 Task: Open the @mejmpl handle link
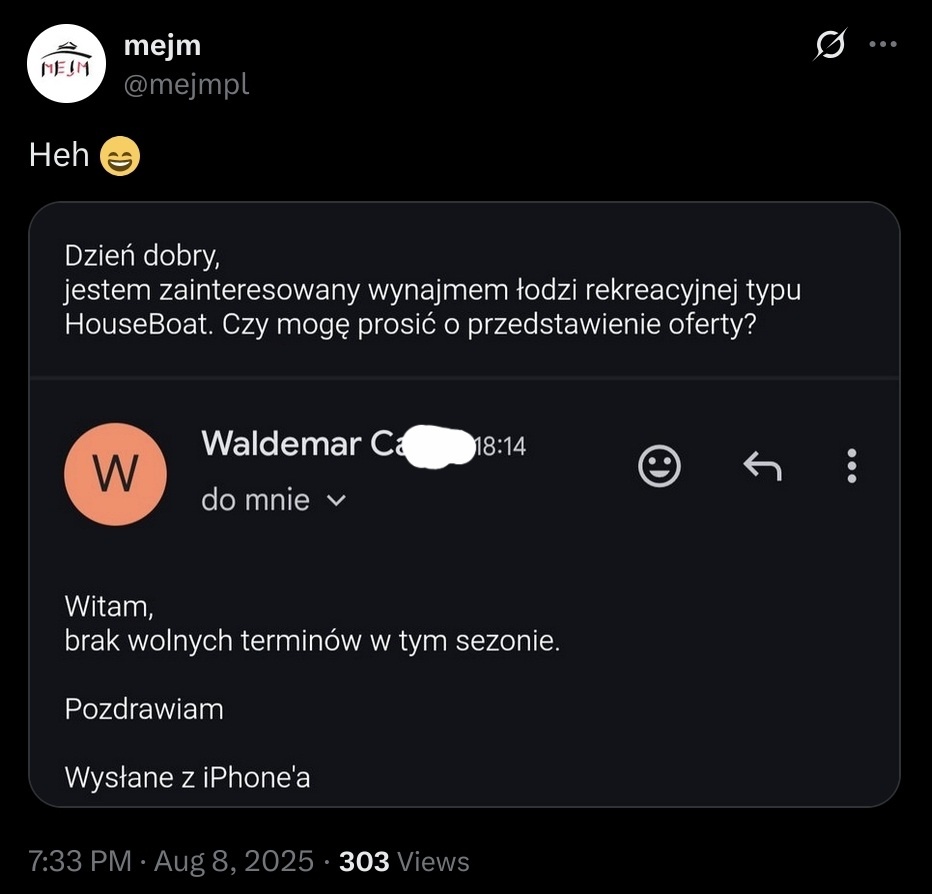click(187, 84)
